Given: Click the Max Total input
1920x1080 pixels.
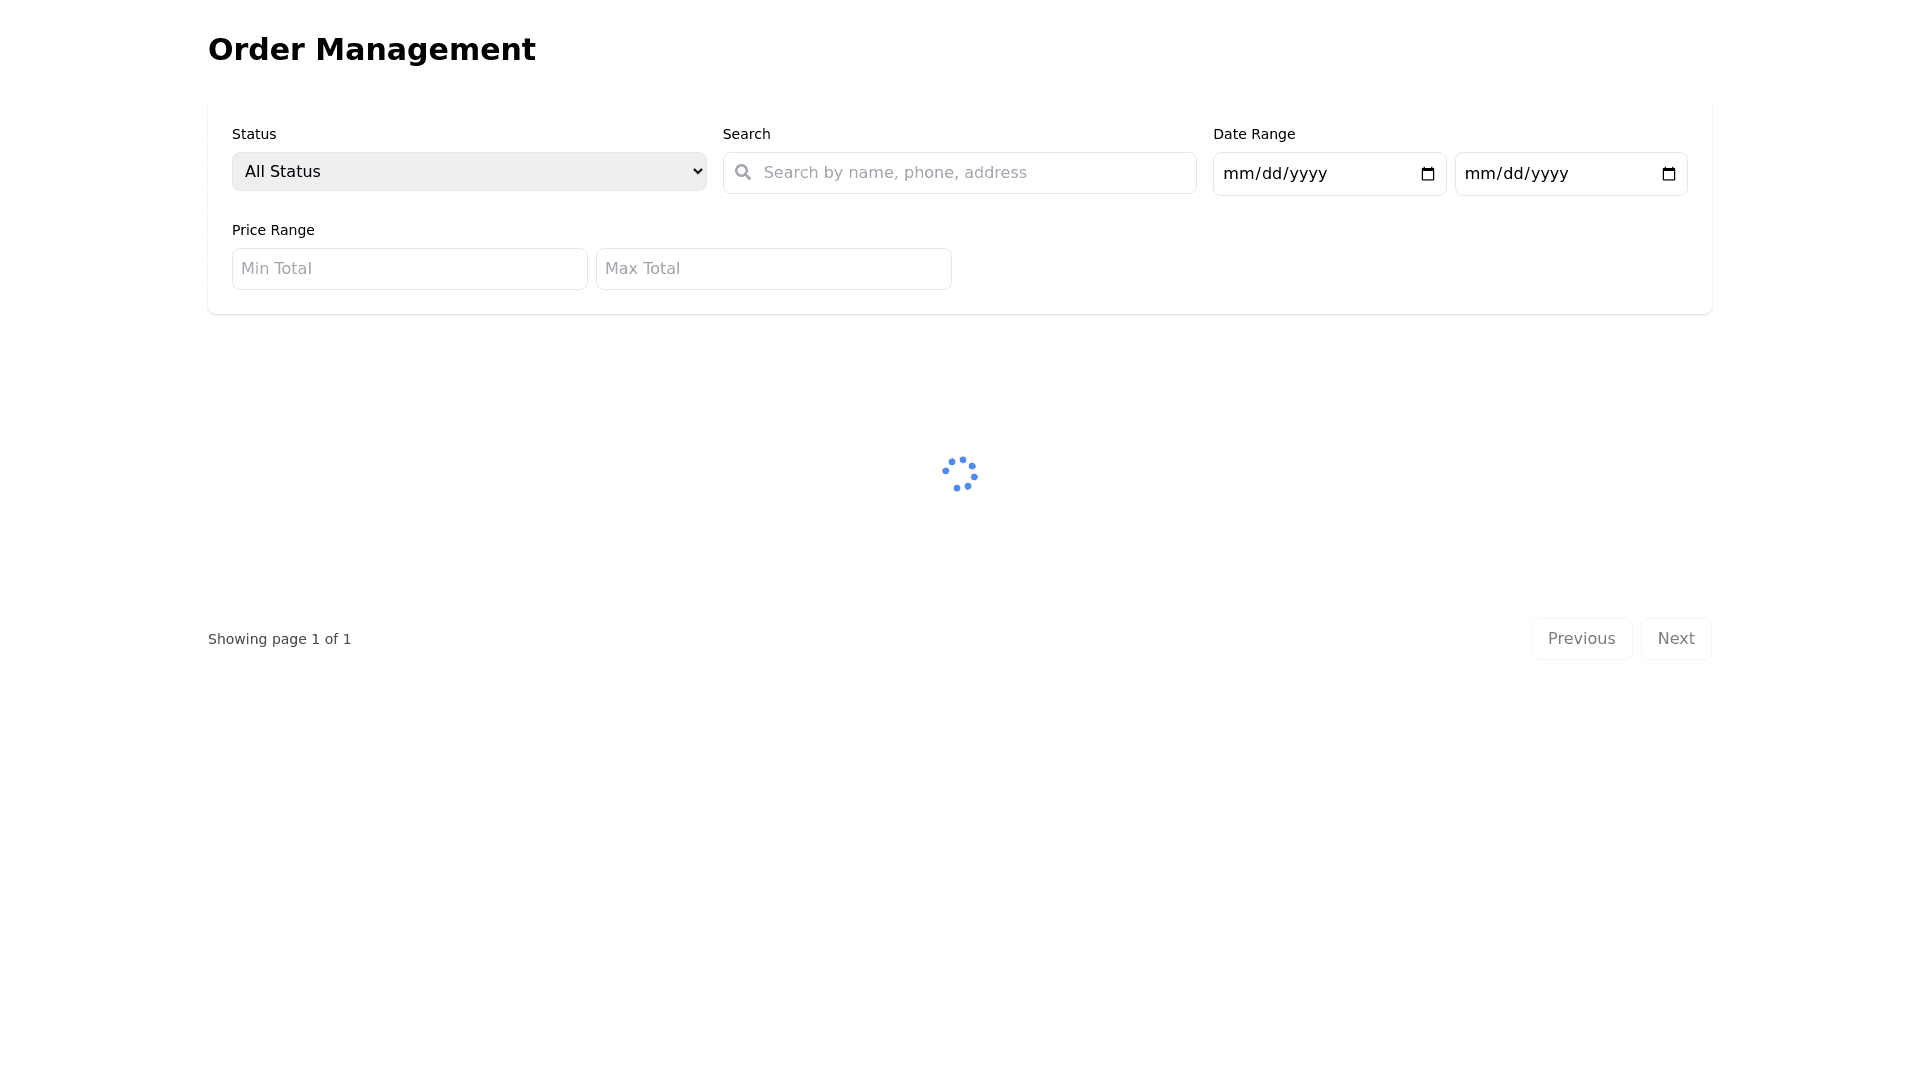Looking at the screenshot, I should point(773,269).
